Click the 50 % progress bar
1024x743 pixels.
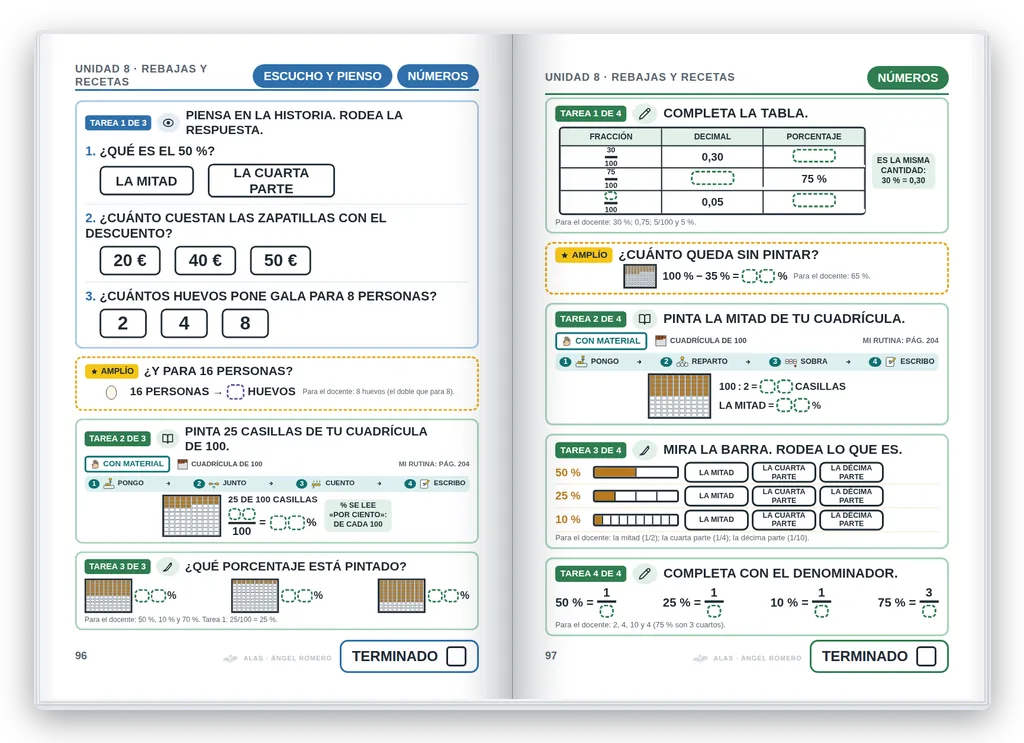(x=635, y=472)
